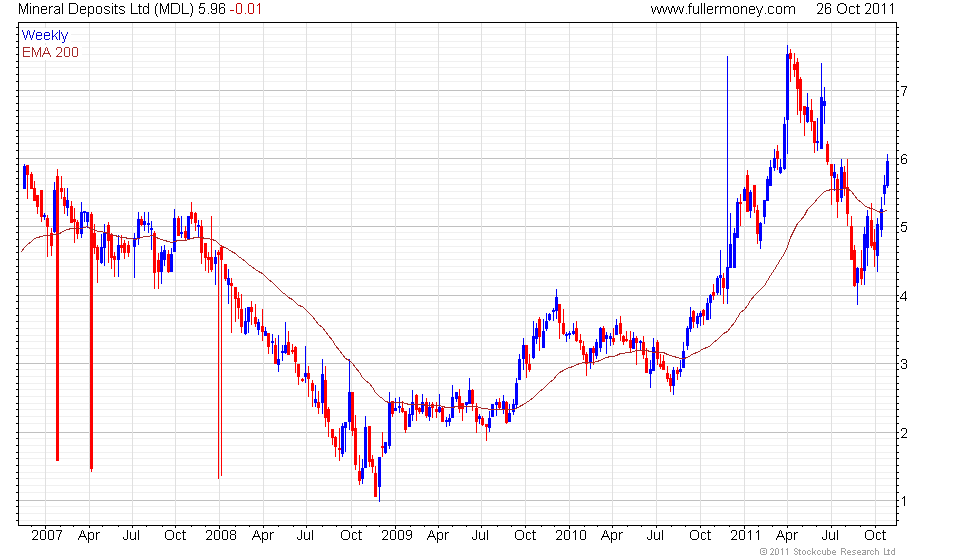980x560 pixels.
Task: Click the chart title 'Mineral Deposits Ltd (MDL)'
Action: tap(106, 9)
